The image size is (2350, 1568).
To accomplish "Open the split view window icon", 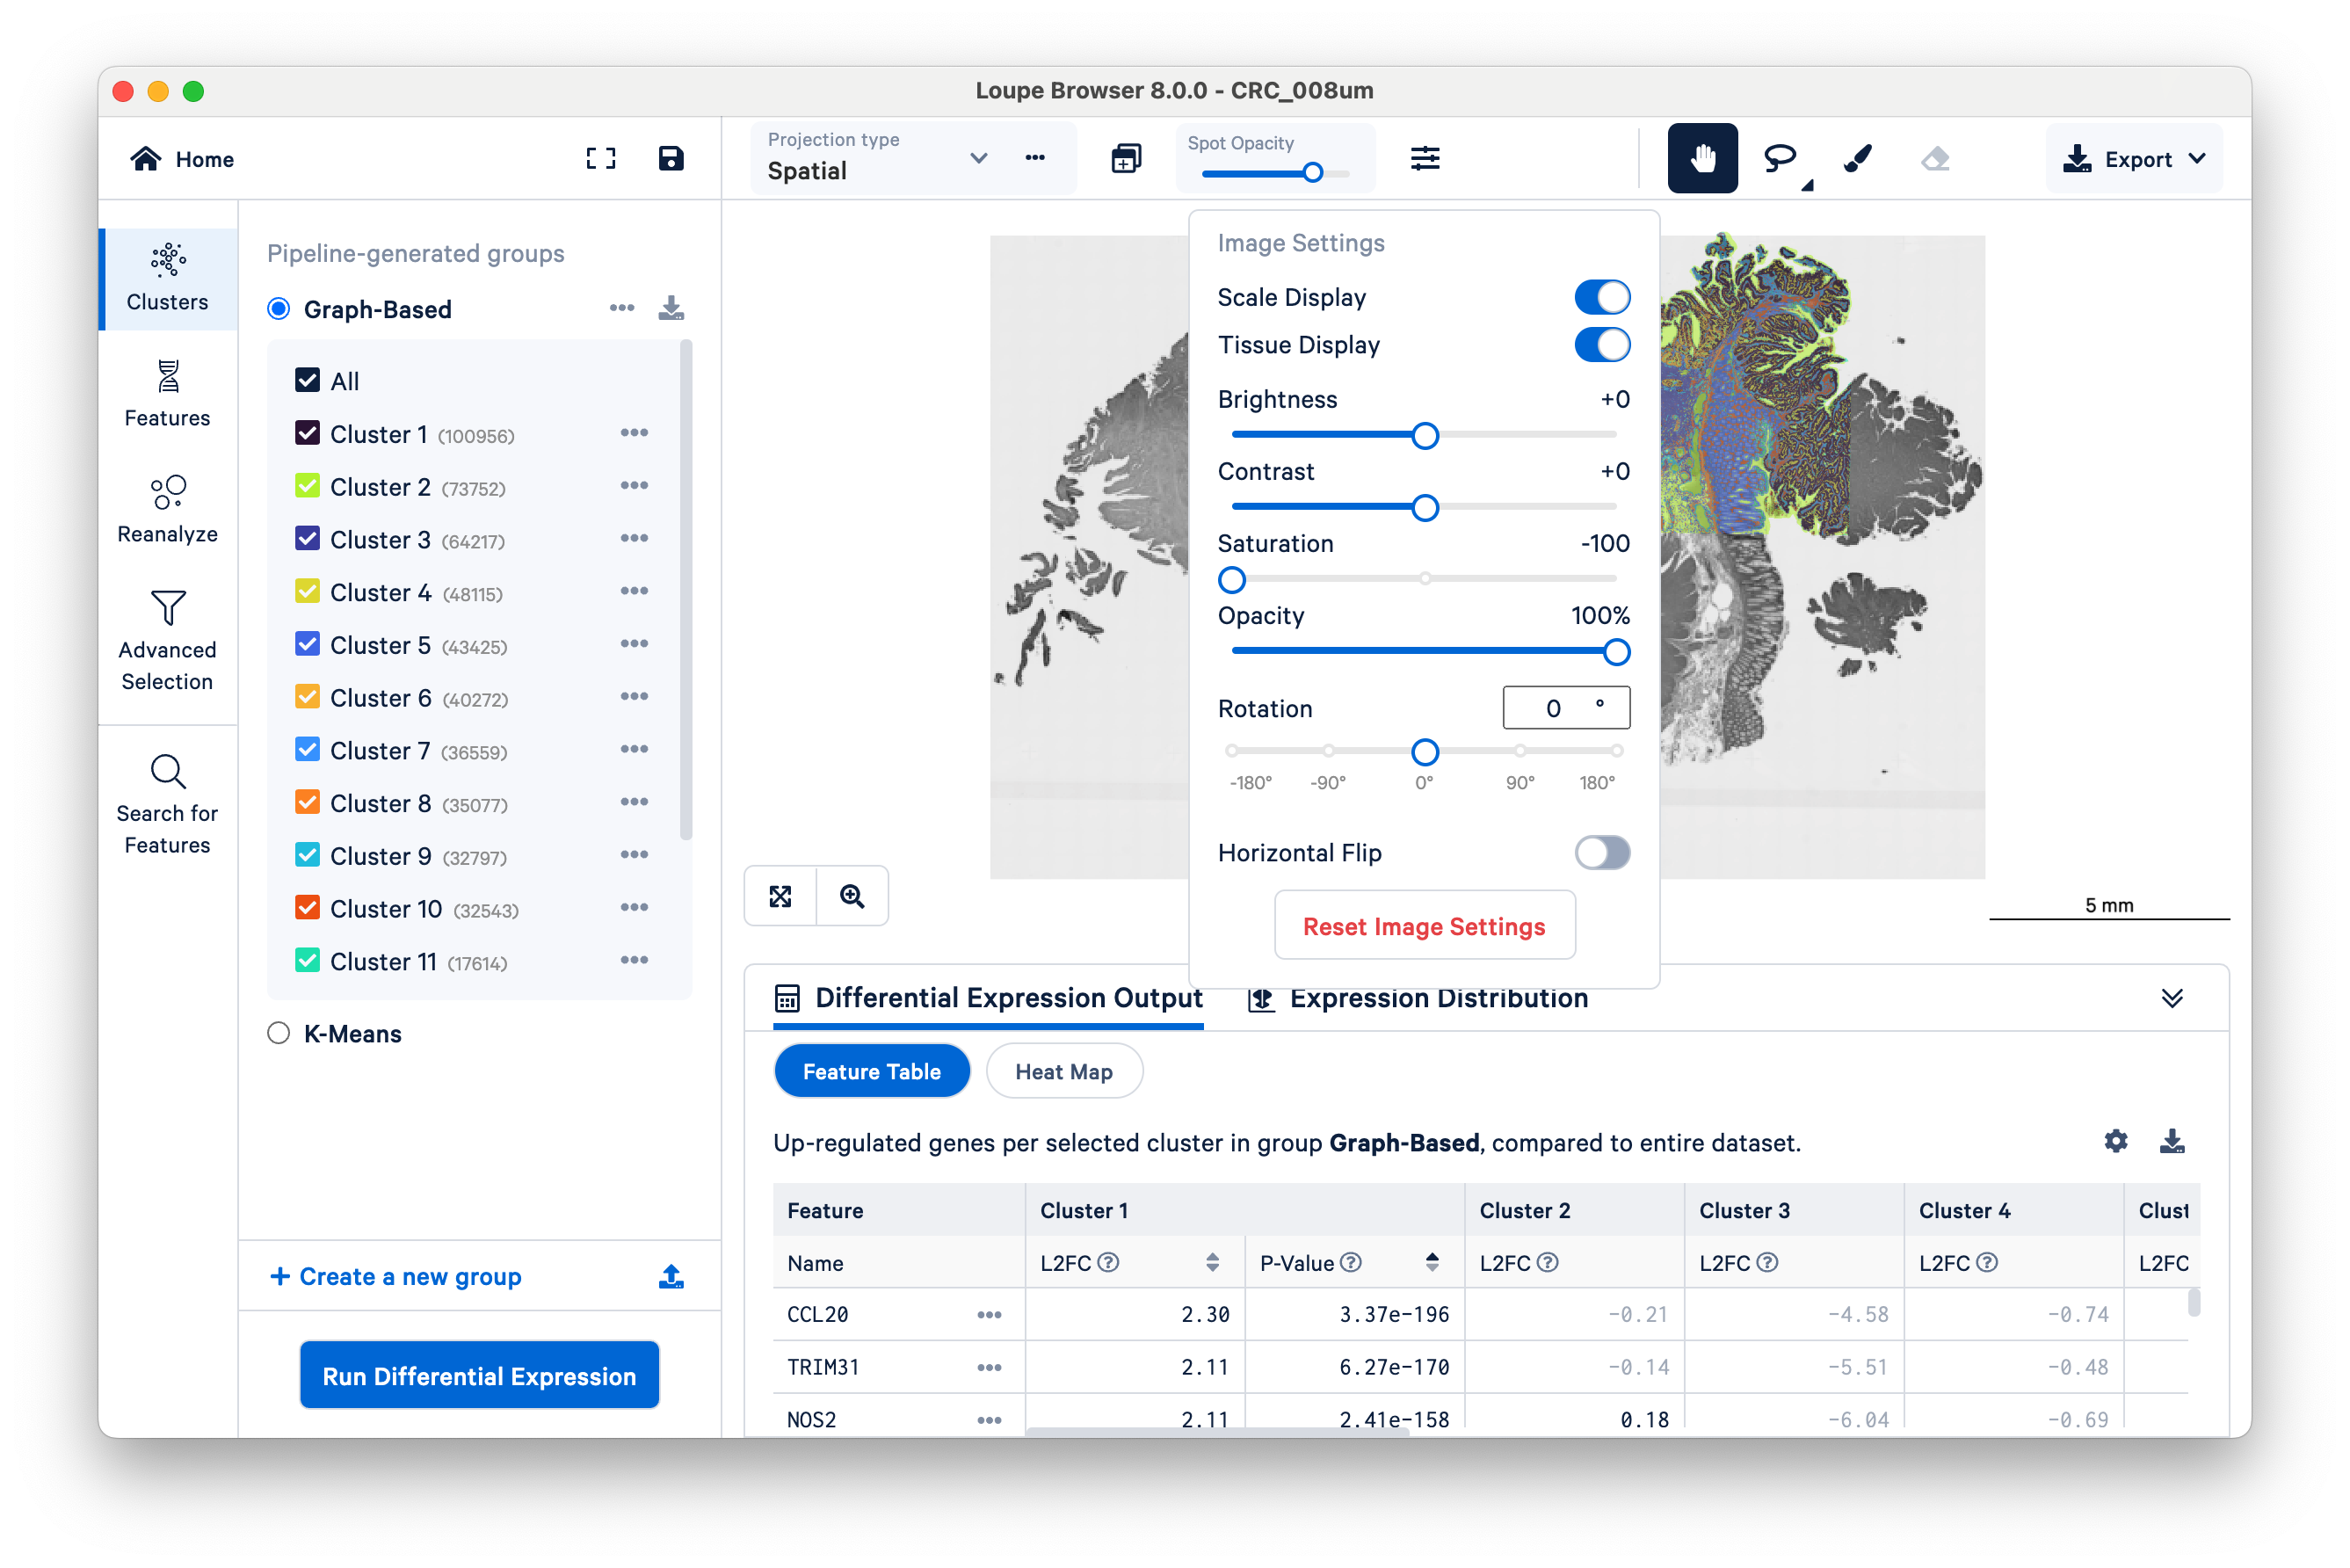I will click(x=1126, y=158).
